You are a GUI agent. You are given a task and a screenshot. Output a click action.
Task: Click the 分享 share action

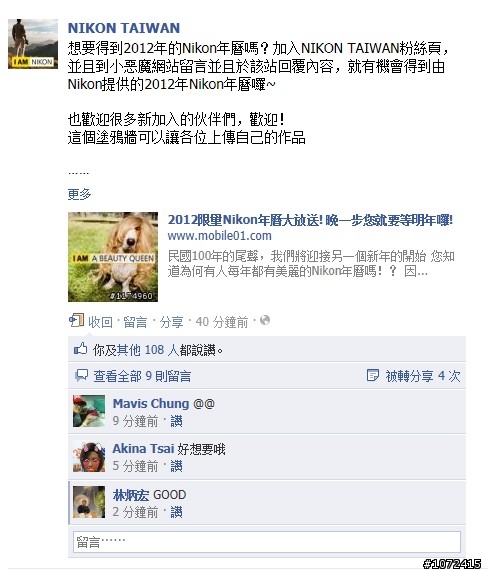click(171, 322)
